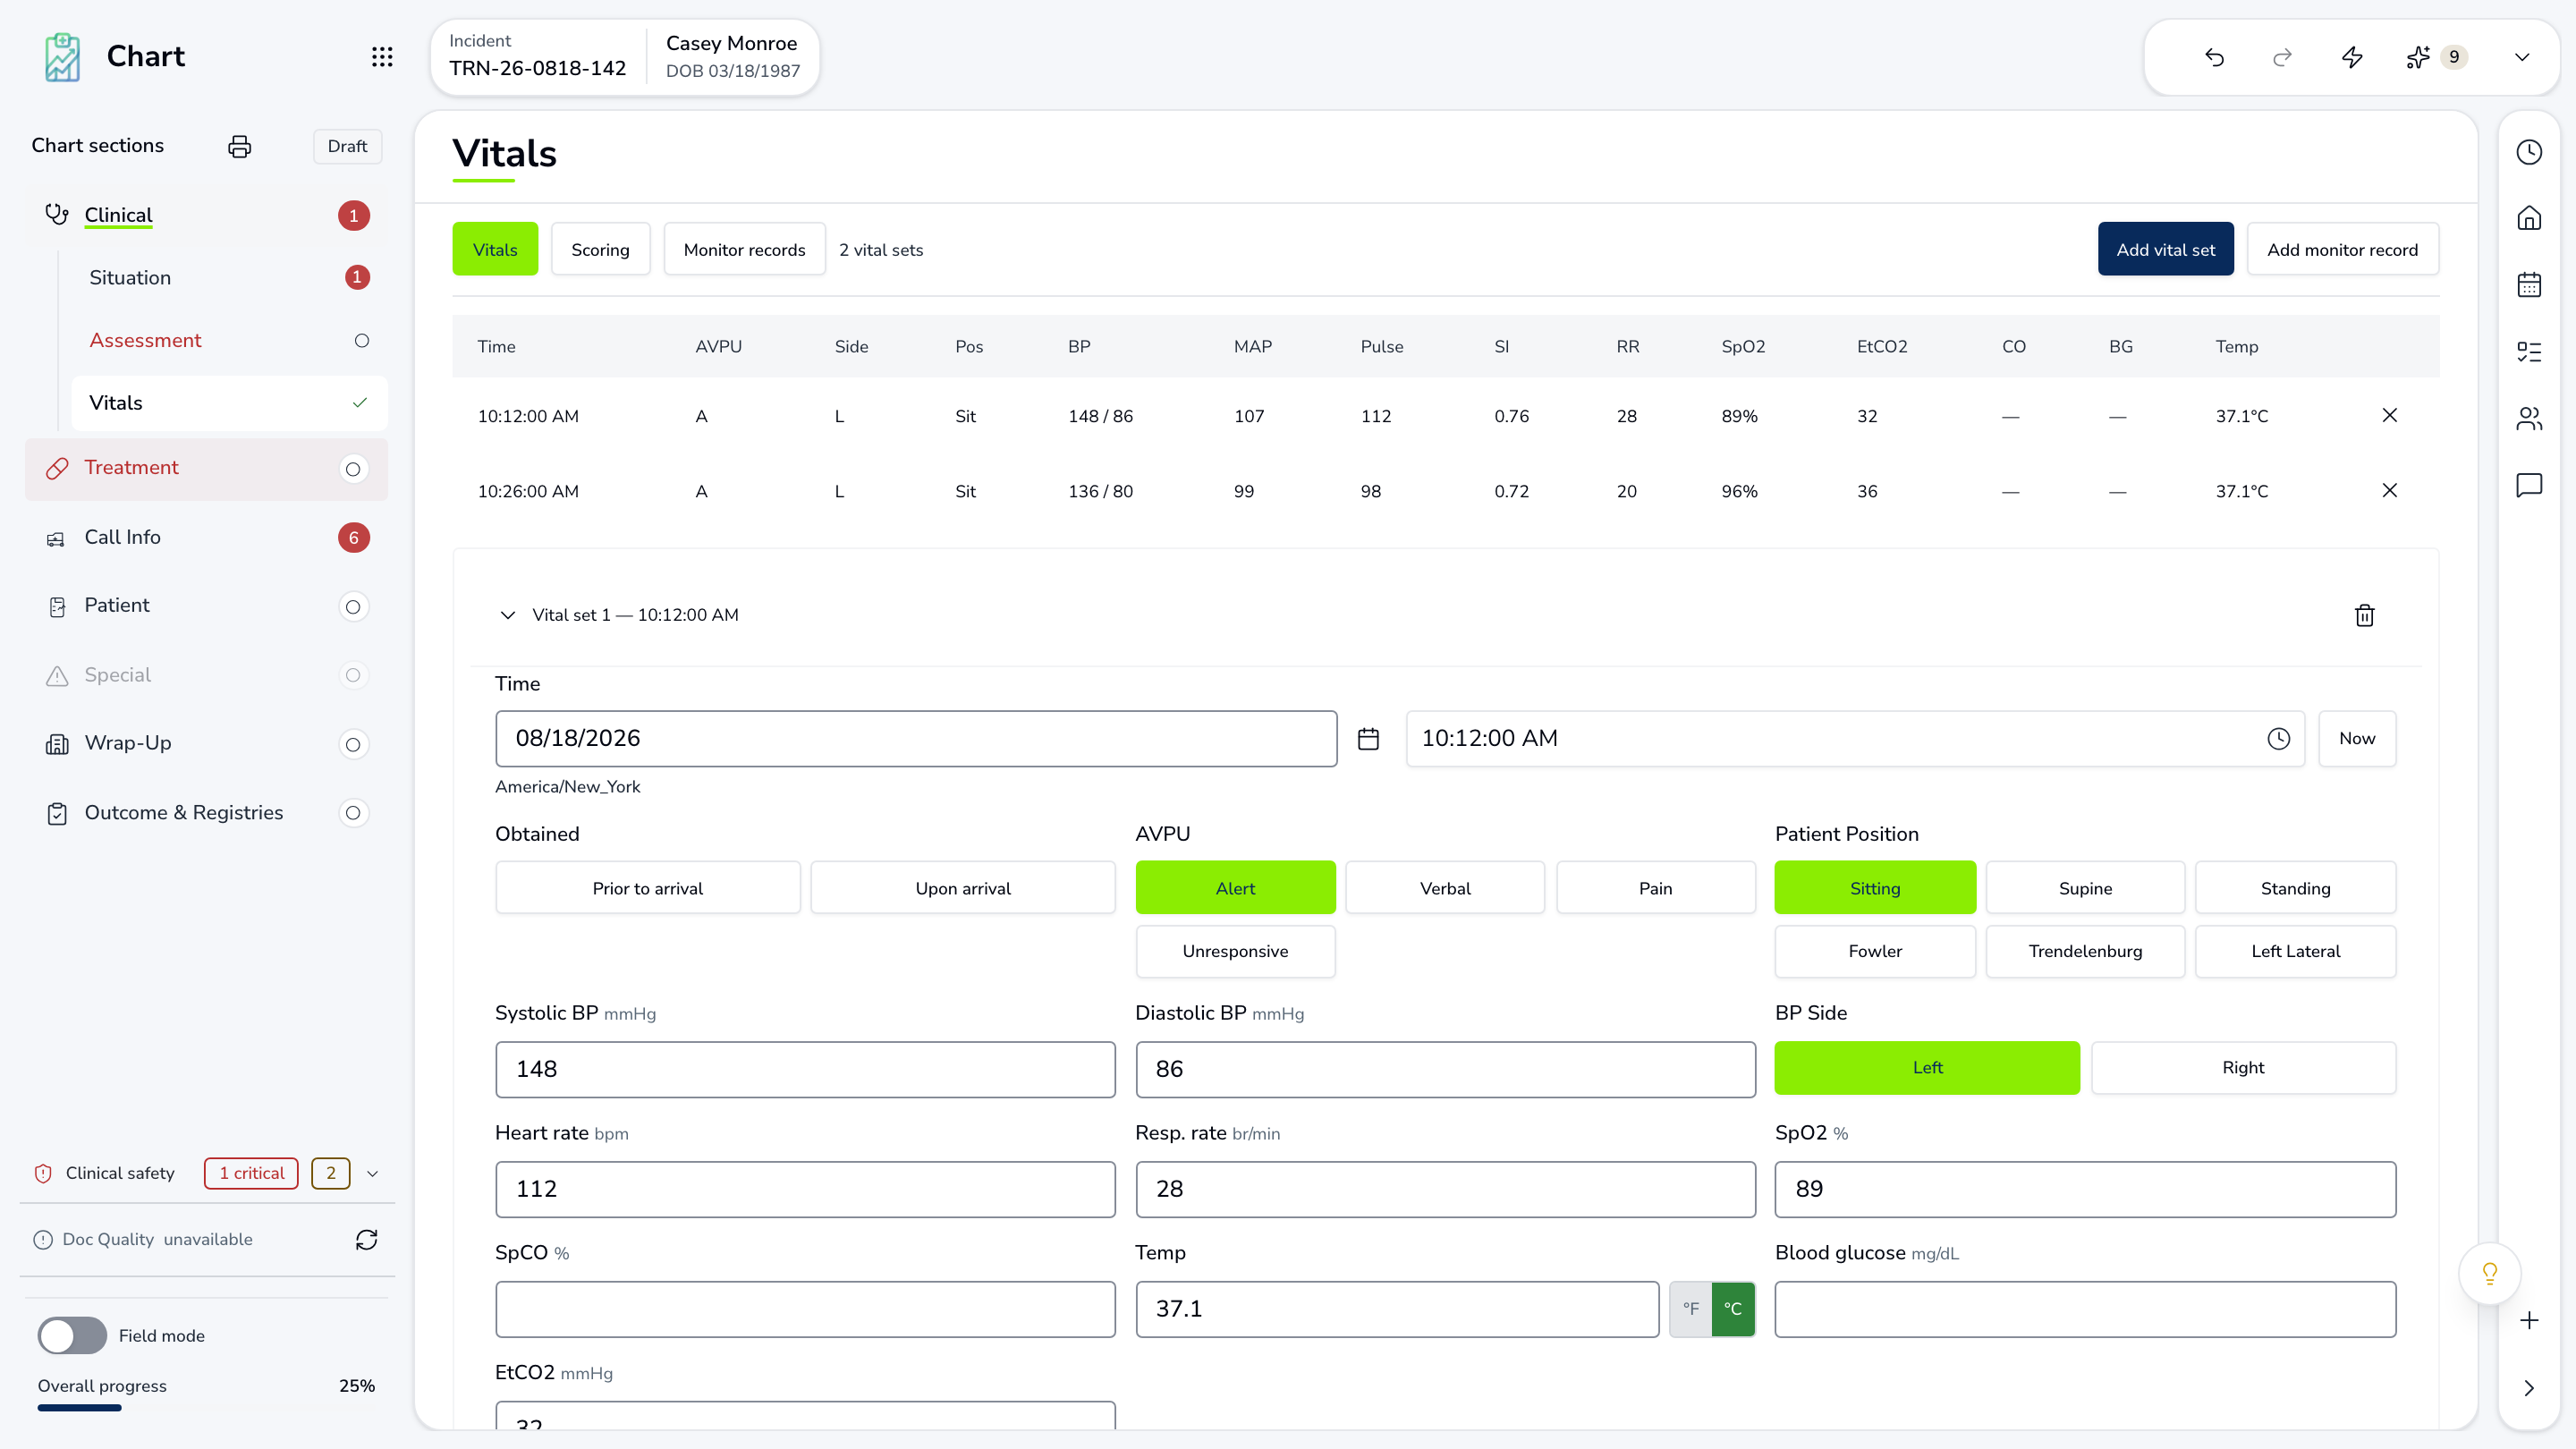Delete vital set 1 with trash icon
The height and width of the screenshot is (1449, 2576).
coord(2364,615)
